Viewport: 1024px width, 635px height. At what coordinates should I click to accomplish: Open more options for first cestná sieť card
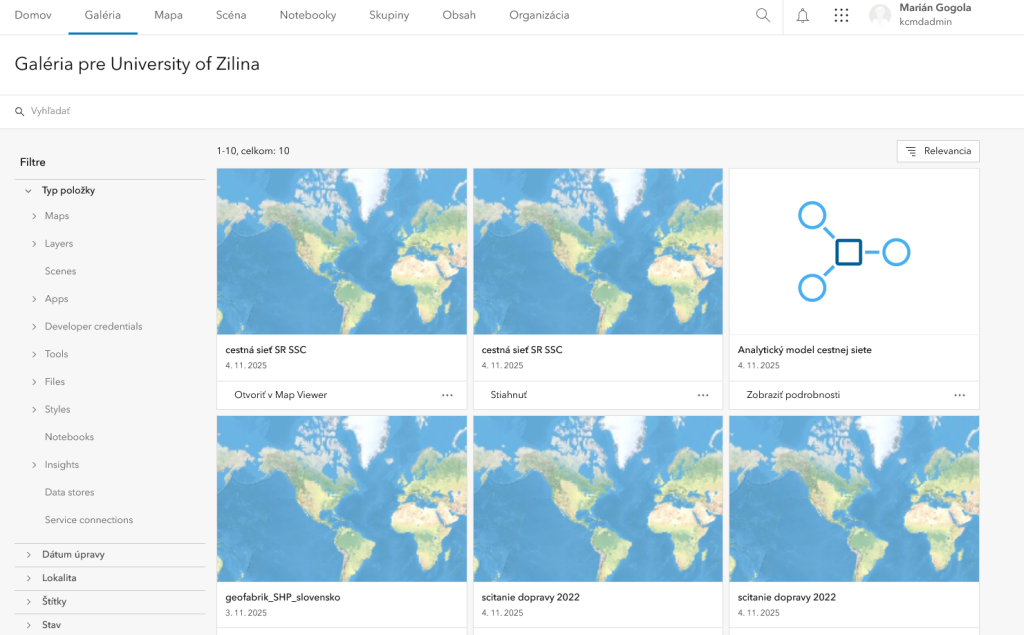point(447,395)
